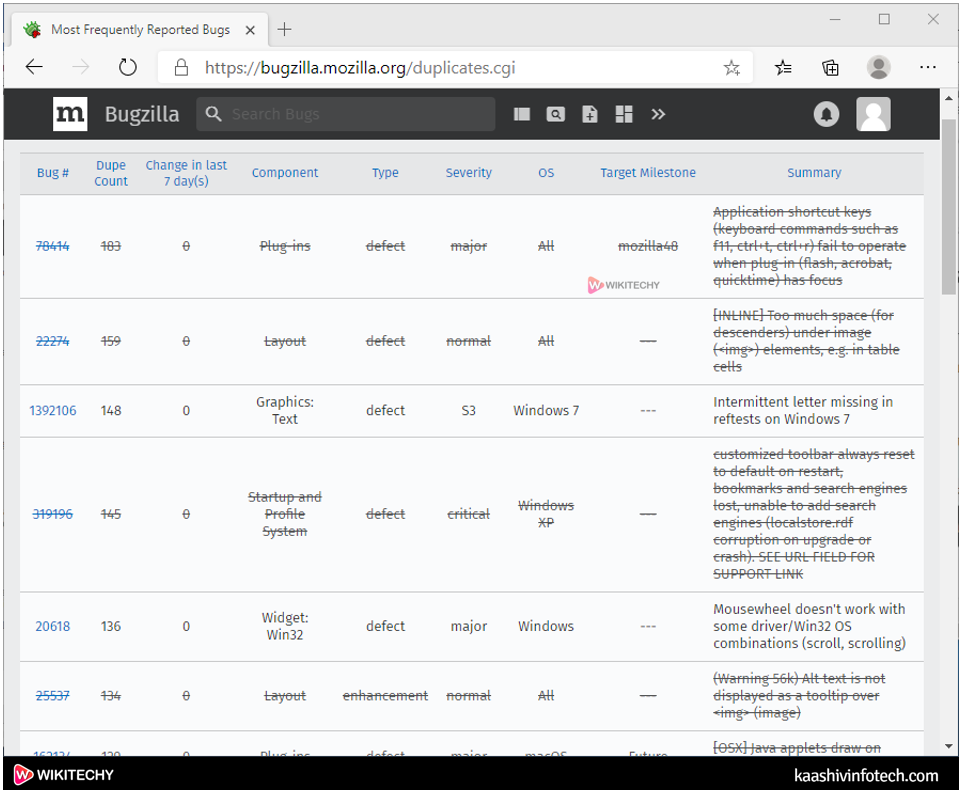
Task: Open bug 20618 link
Action: pyautogui.click(x=52, y=627)
